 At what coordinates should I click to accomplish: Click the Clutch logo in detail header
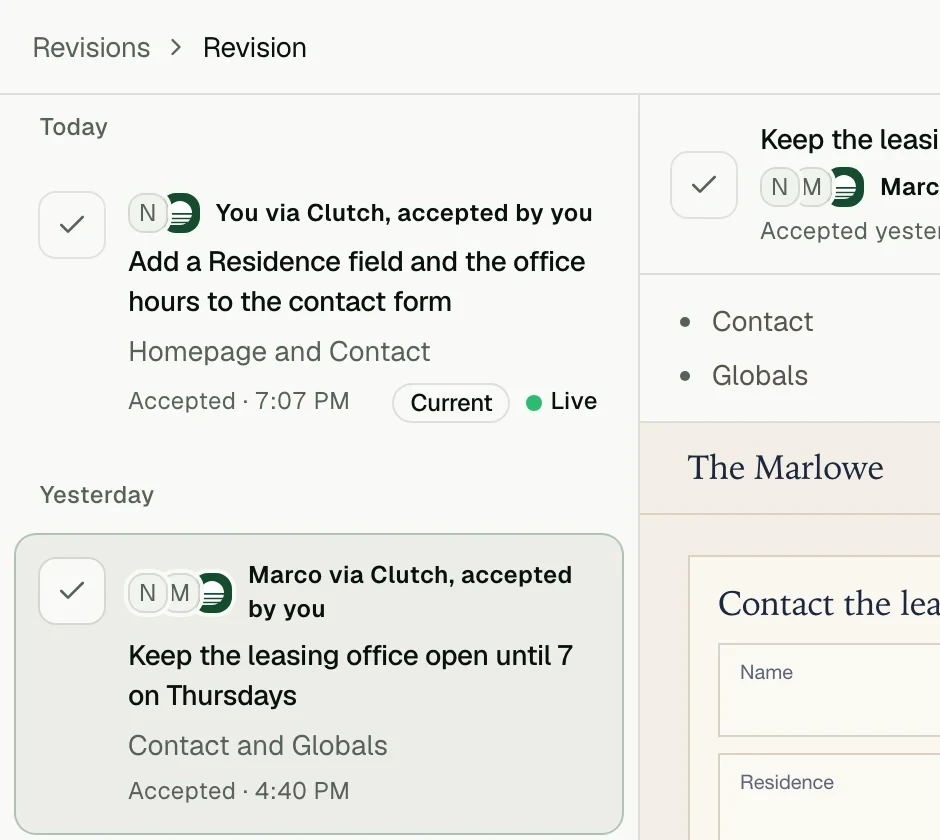click(846, 187)
